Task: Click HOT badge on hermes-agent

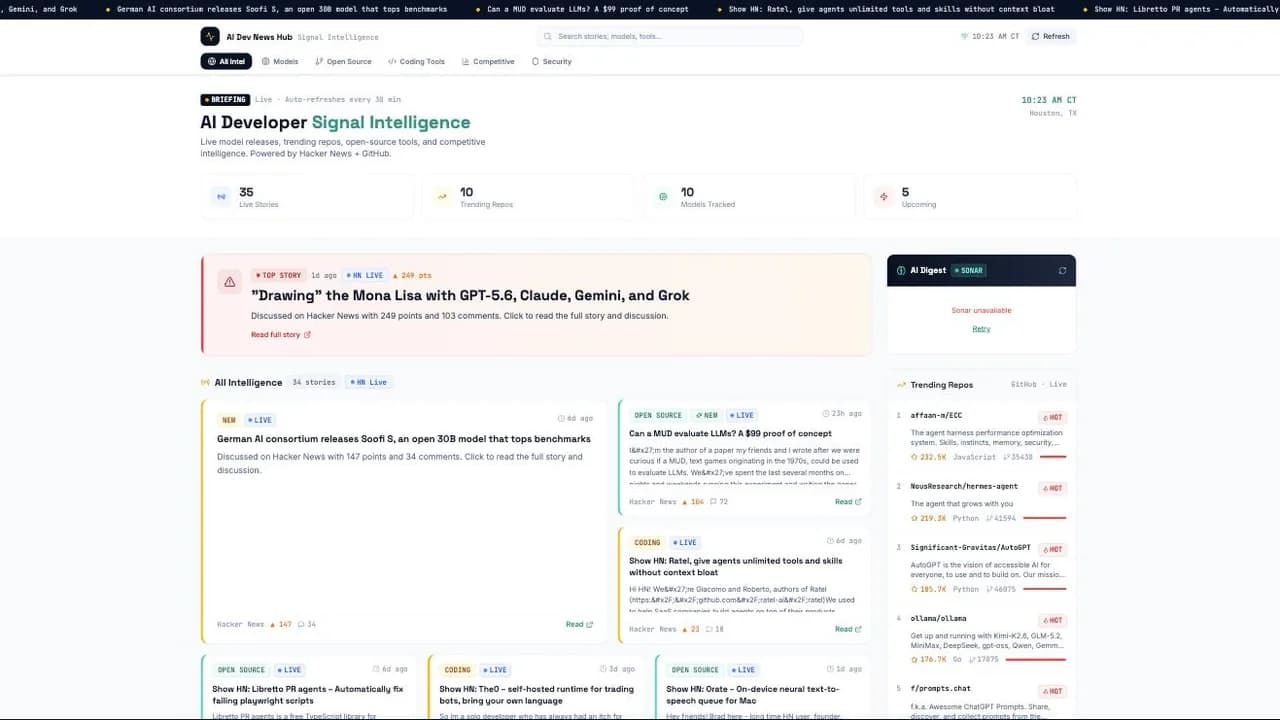Action: pyautogui.click(x=1052, y=488)
